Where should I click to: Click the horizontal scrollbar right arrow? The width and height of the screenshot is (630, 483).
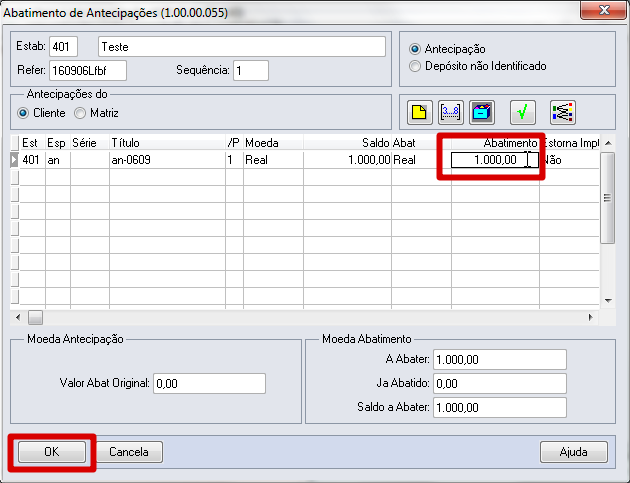(x=591, y=317)
